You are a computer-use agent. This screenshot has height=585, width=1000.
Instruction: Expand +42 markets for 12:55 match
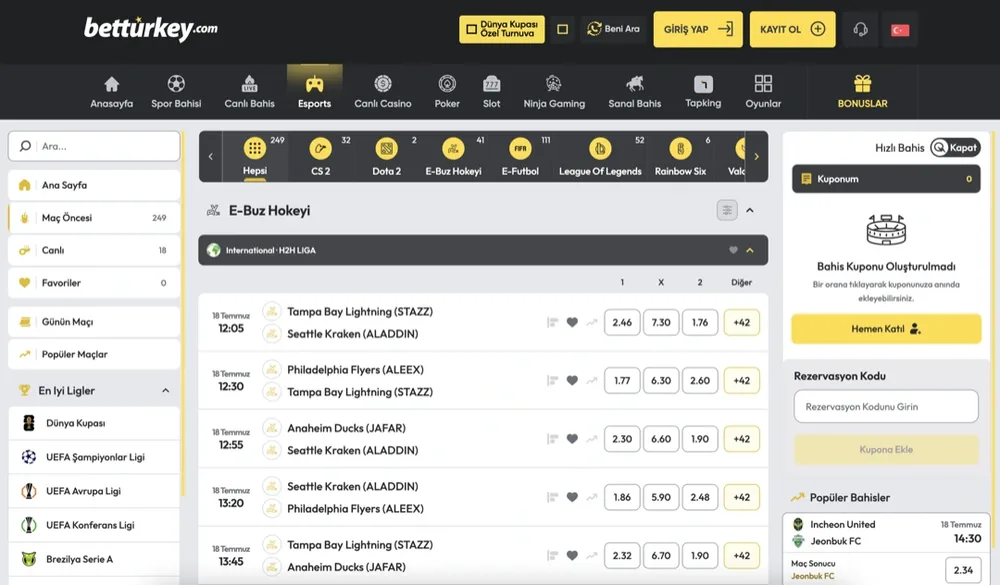click(x=742, y=439)
